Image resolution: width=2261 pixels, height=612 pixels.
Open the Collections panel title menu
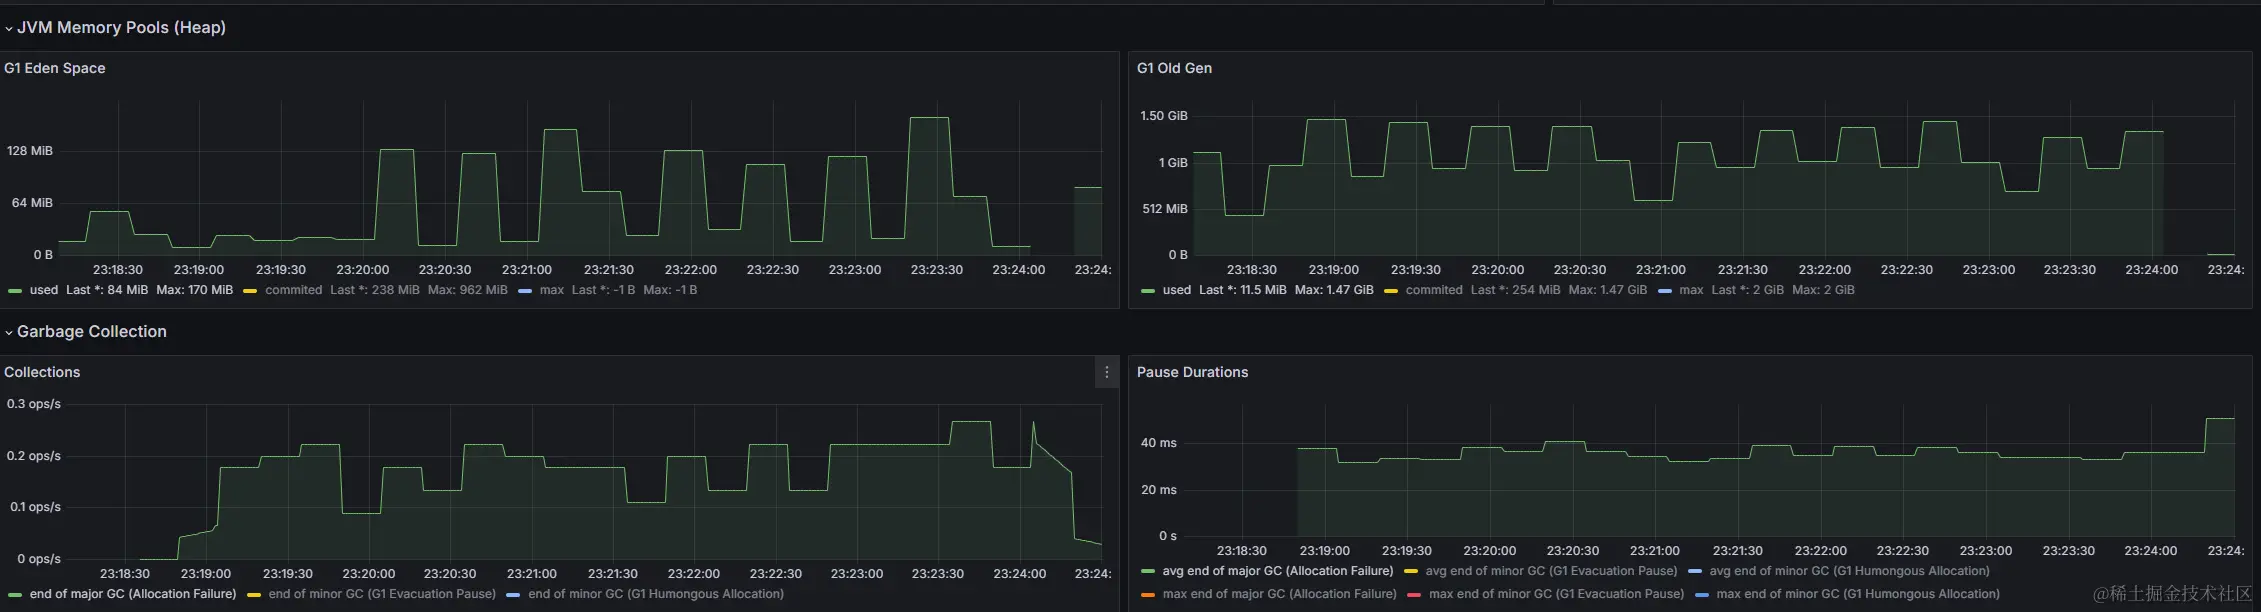coord(42,372)
